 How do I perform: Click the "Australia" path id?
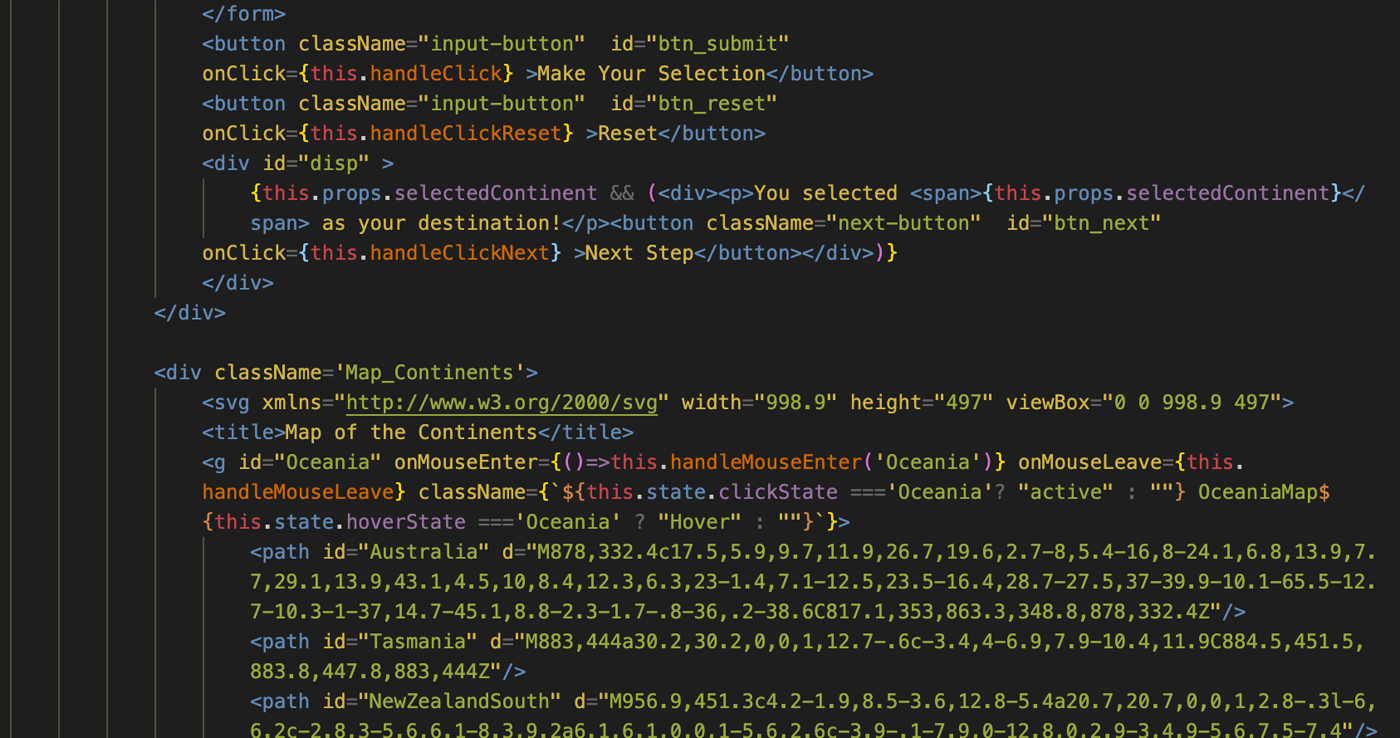424,553
